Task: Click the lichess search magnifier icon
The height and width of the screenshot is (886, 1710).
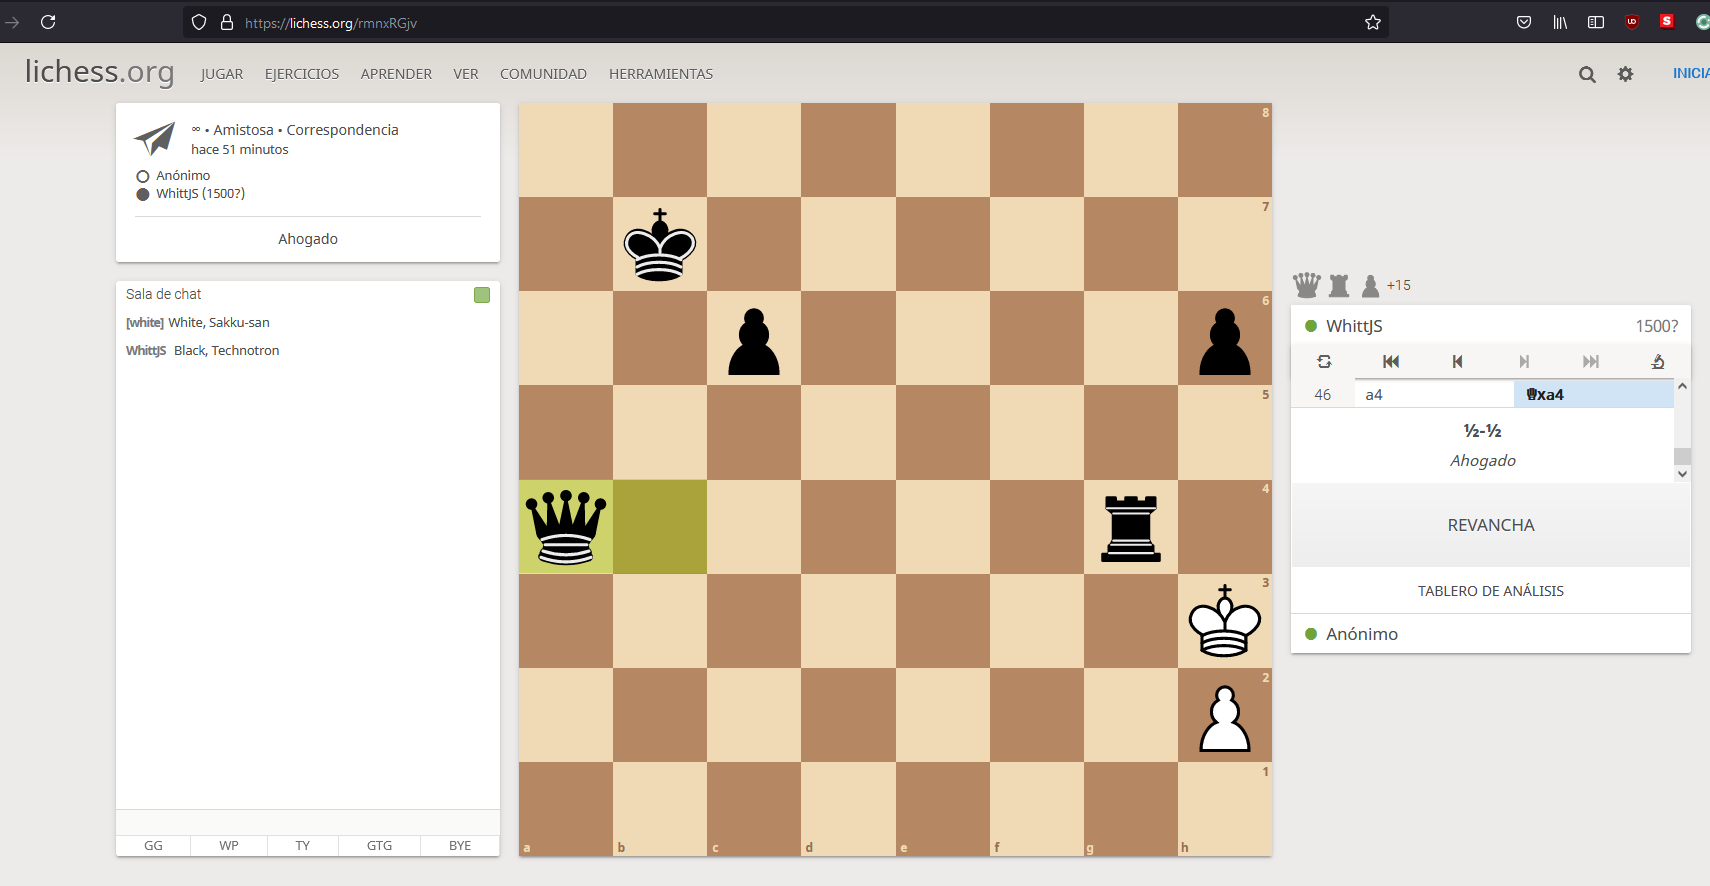Action: tap(1587, 74)
